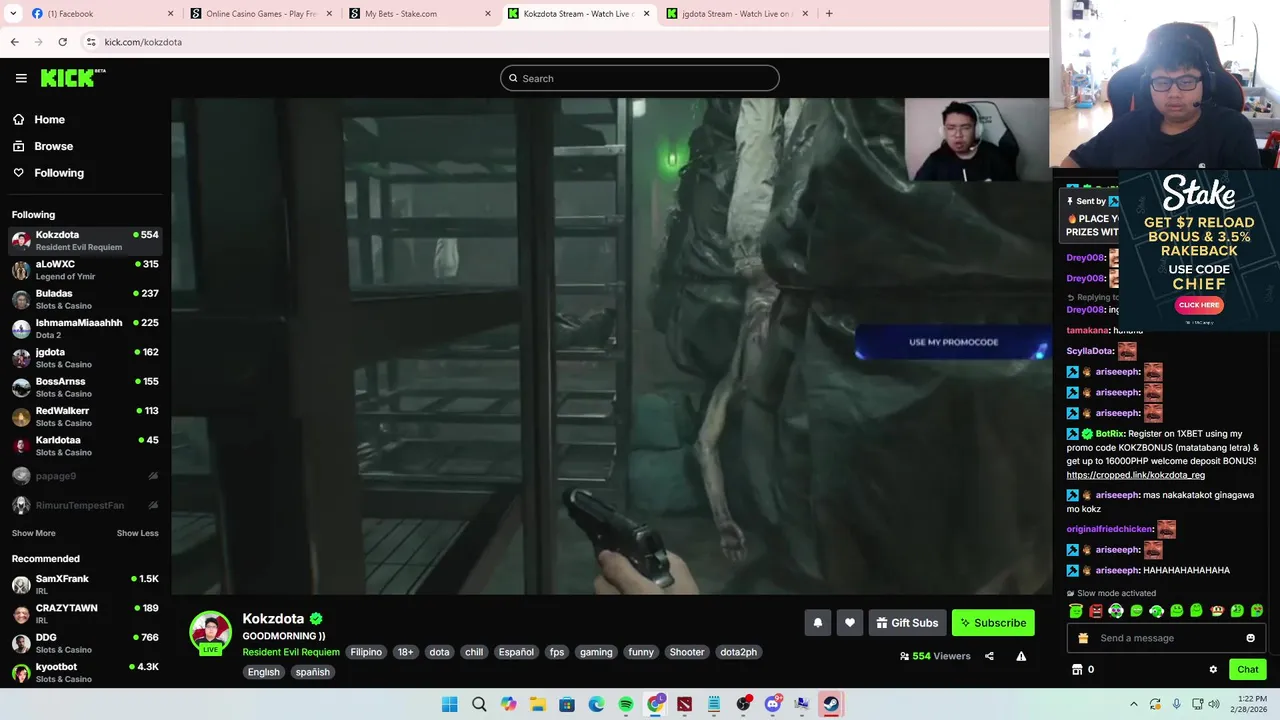Open Browse in sidebar
Screen dimensions: 1280x720
(42, 146)
